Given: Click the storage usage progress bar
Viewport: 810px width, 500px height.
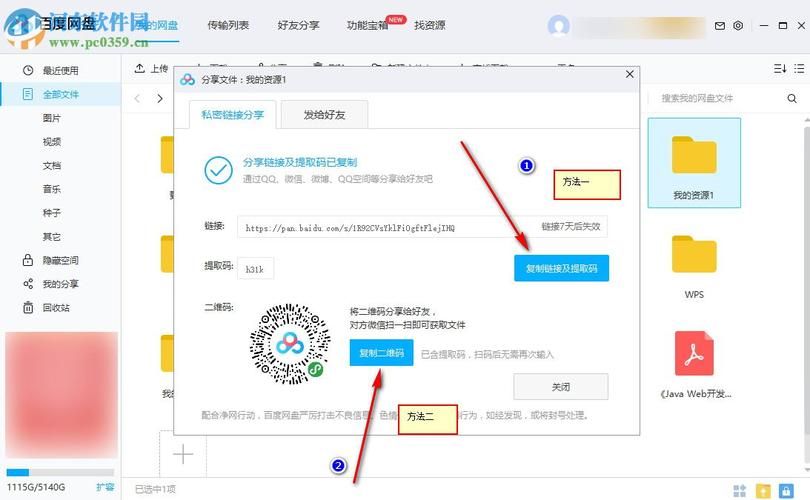Looking at the screenshot, I should pos(60,472).
